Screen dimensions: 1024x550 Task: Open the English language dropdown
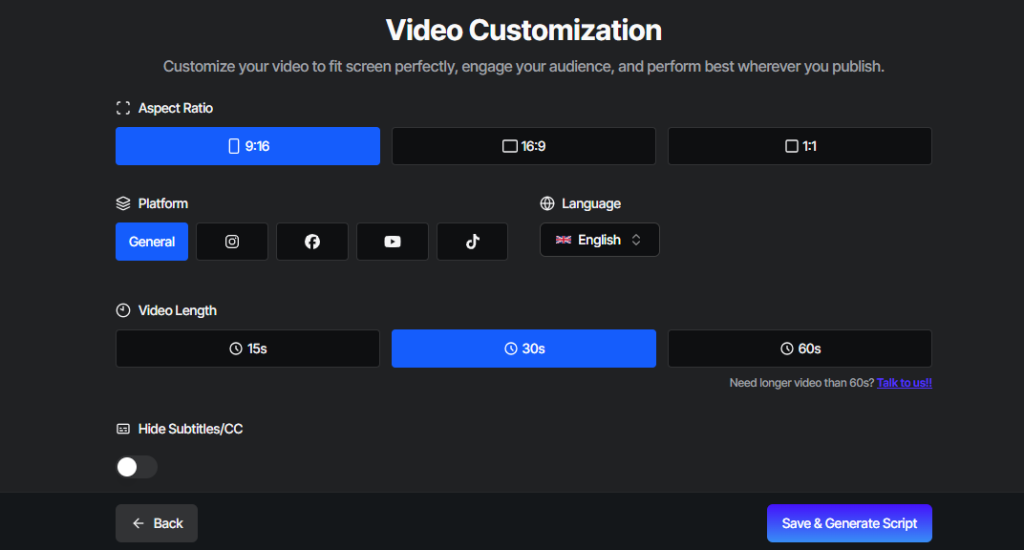(x=600, y=240)
